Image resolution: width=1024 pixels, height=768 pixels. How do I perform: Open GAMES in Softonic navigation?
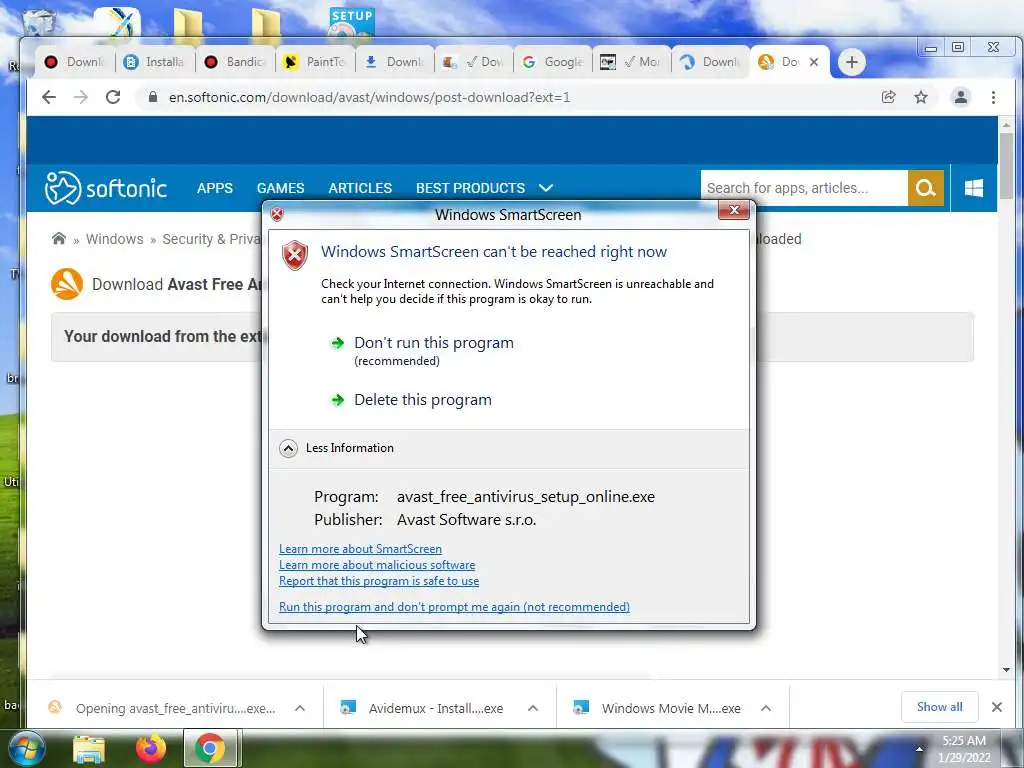pyautogui.click(x=280, y=188)
